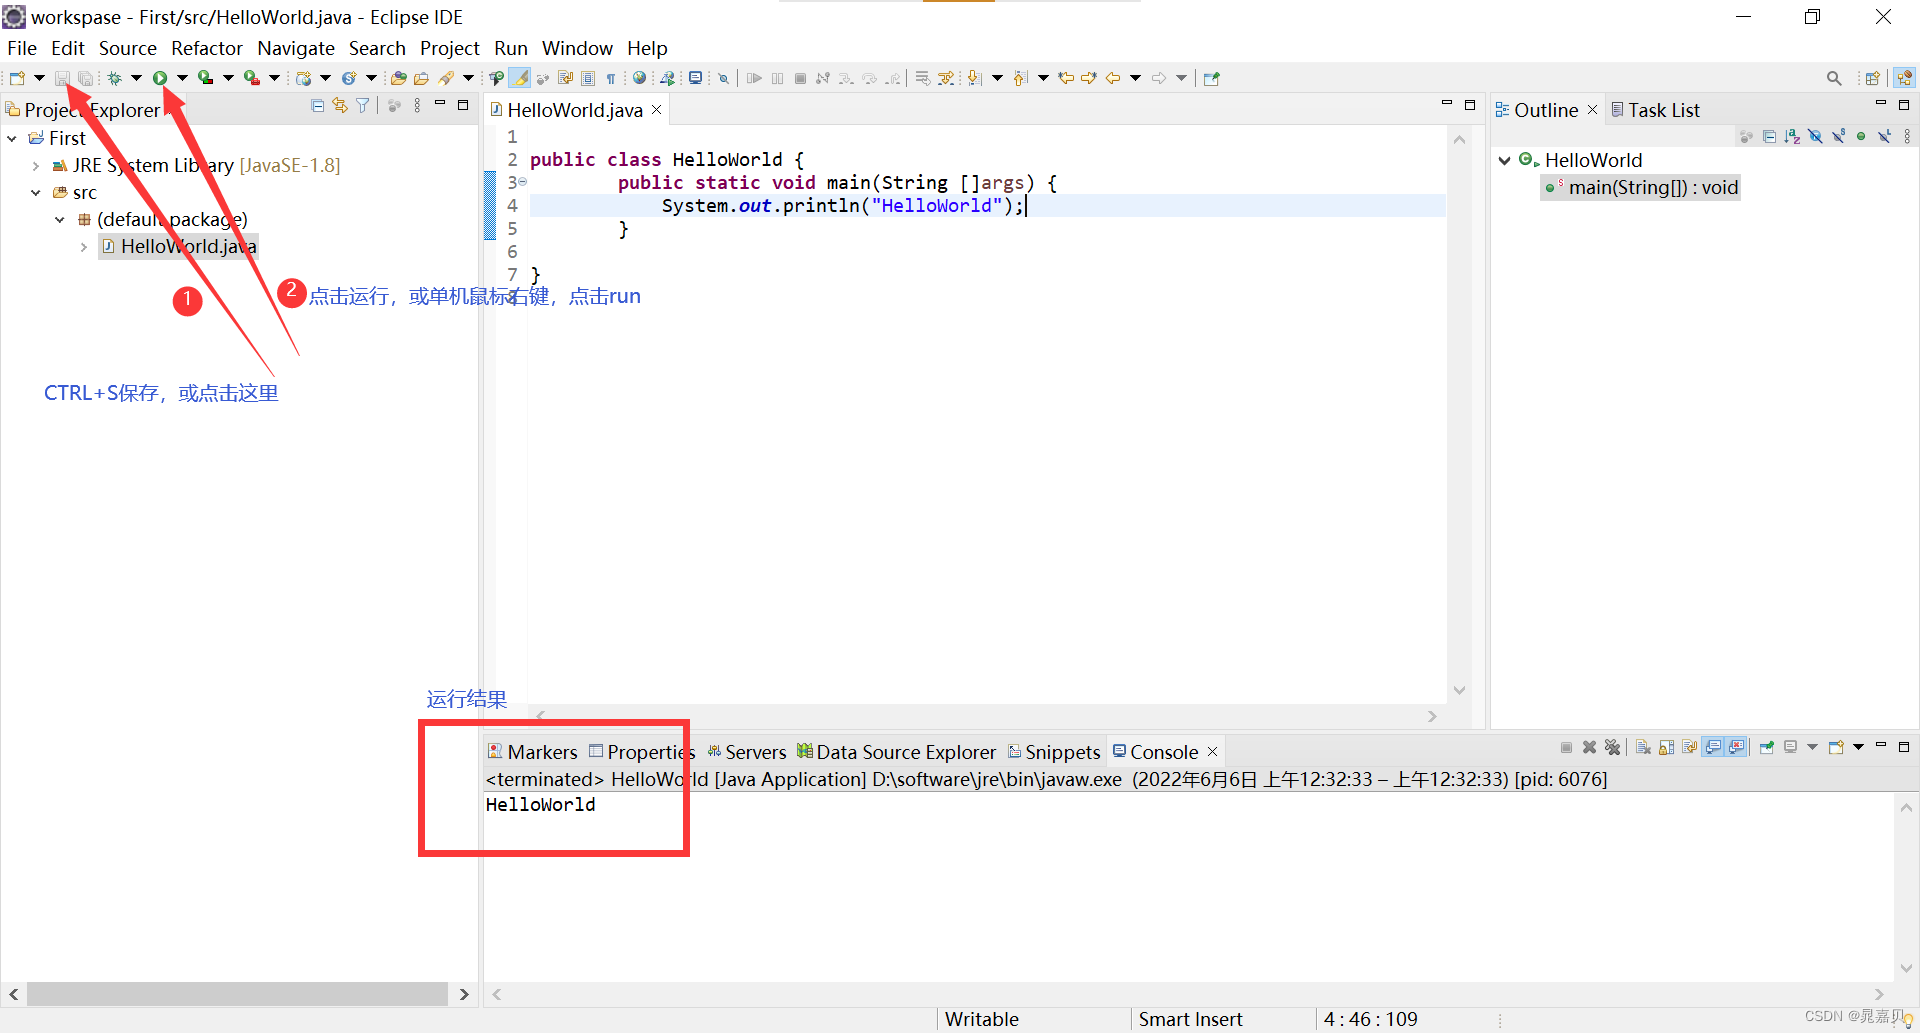Open the Run button dropdown arrow
Image resolution: width=1920 pixels, height=1033 pixels.
pos(182,78)
